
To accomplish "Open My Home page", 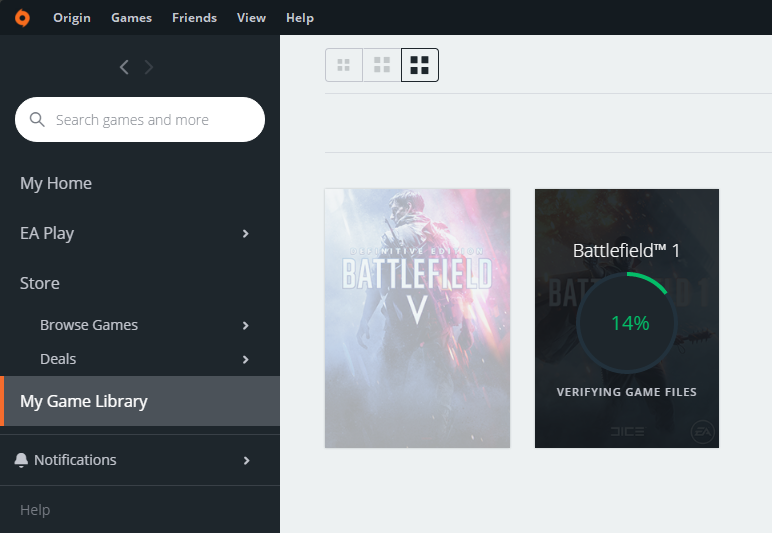I will [56, 184].
